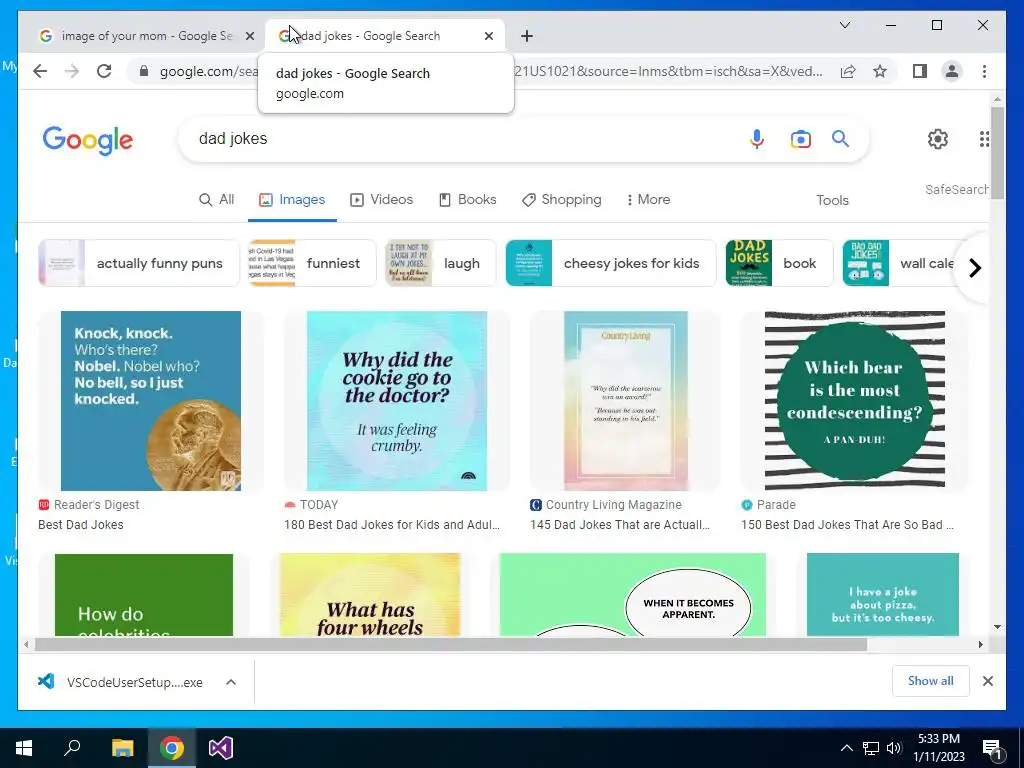Switch to the All results tab
Screen dimensions: 1024x768
click(x=216, y=200)
